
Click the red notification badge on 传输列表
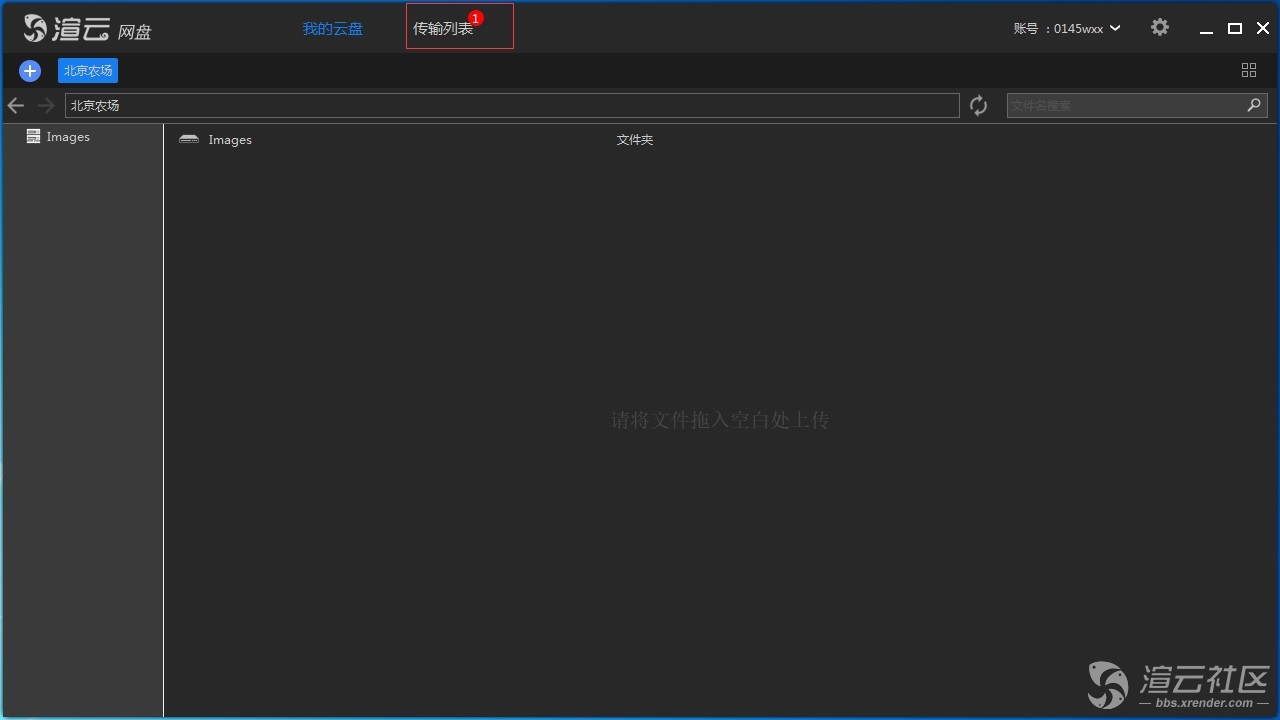tap(476, 18)
